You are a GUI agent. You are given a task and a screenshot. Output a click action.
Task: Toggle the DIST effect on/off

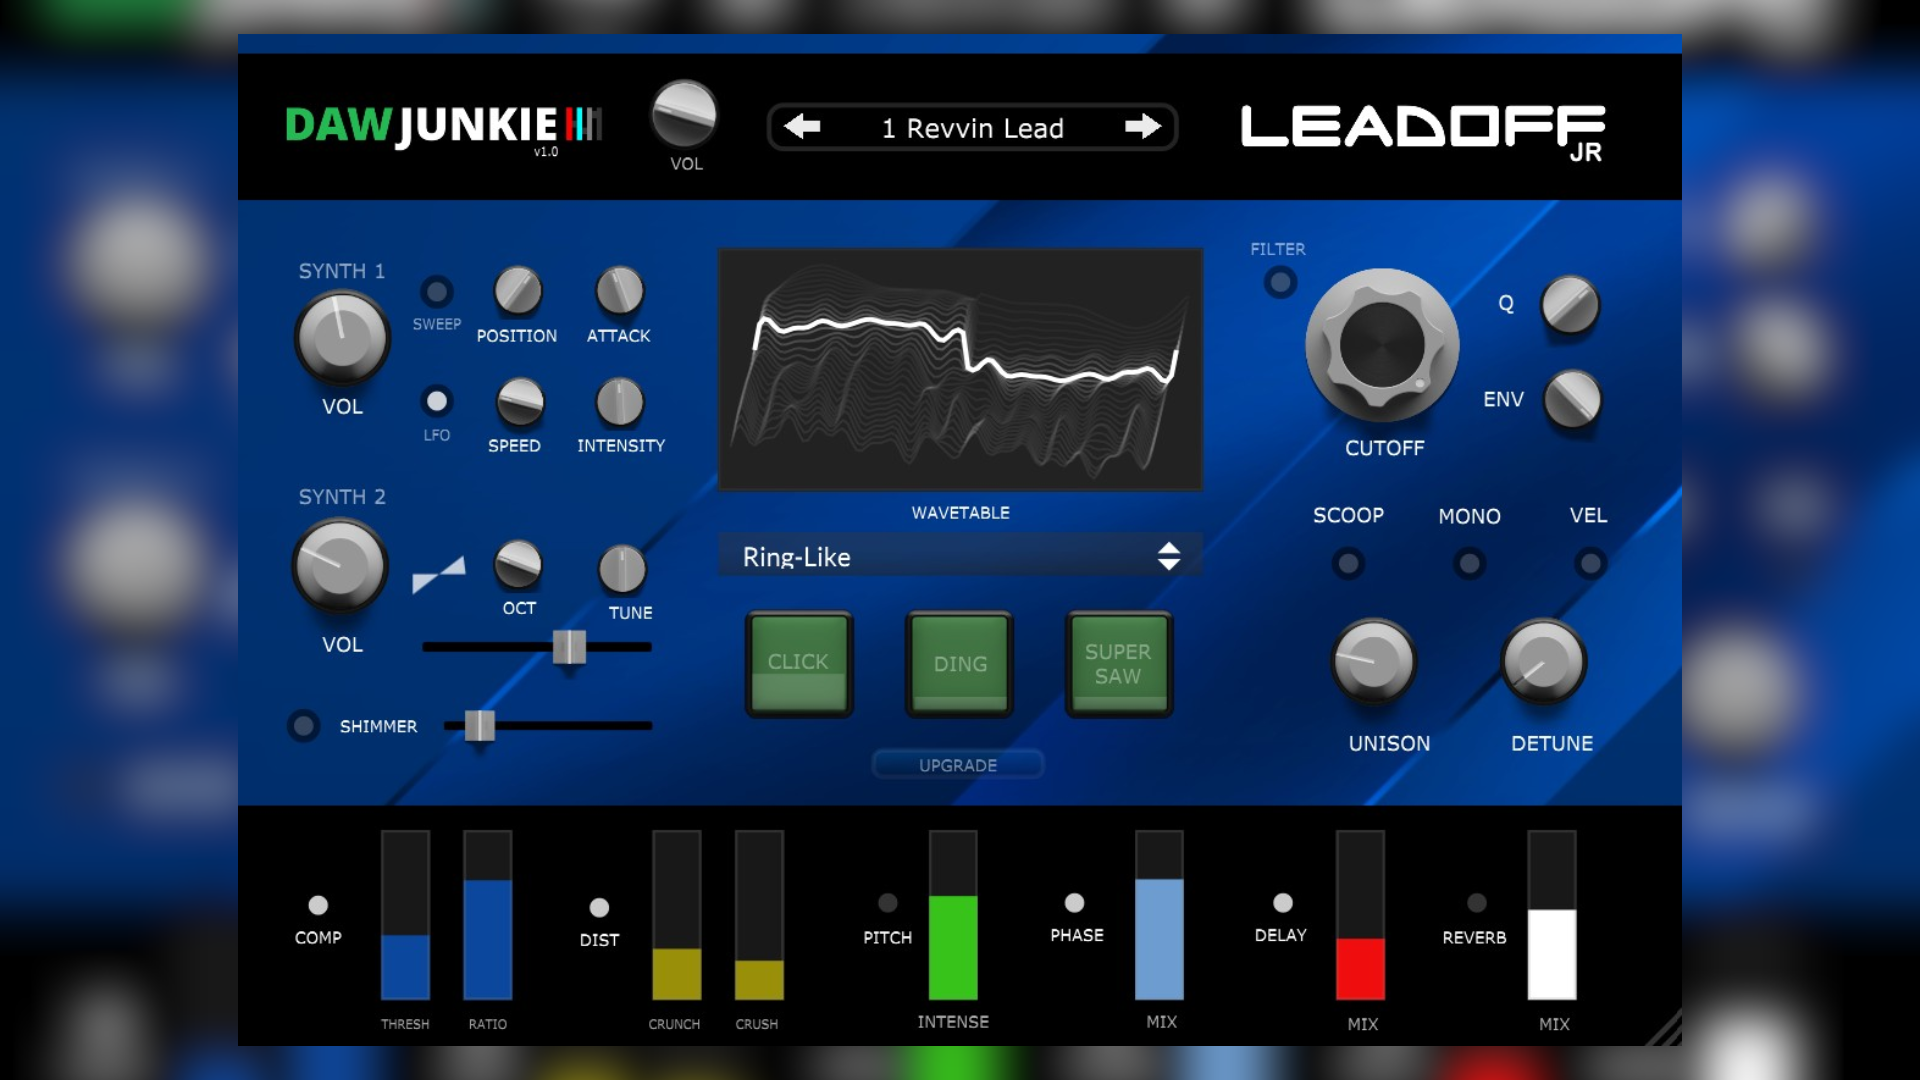click(599, 907)
